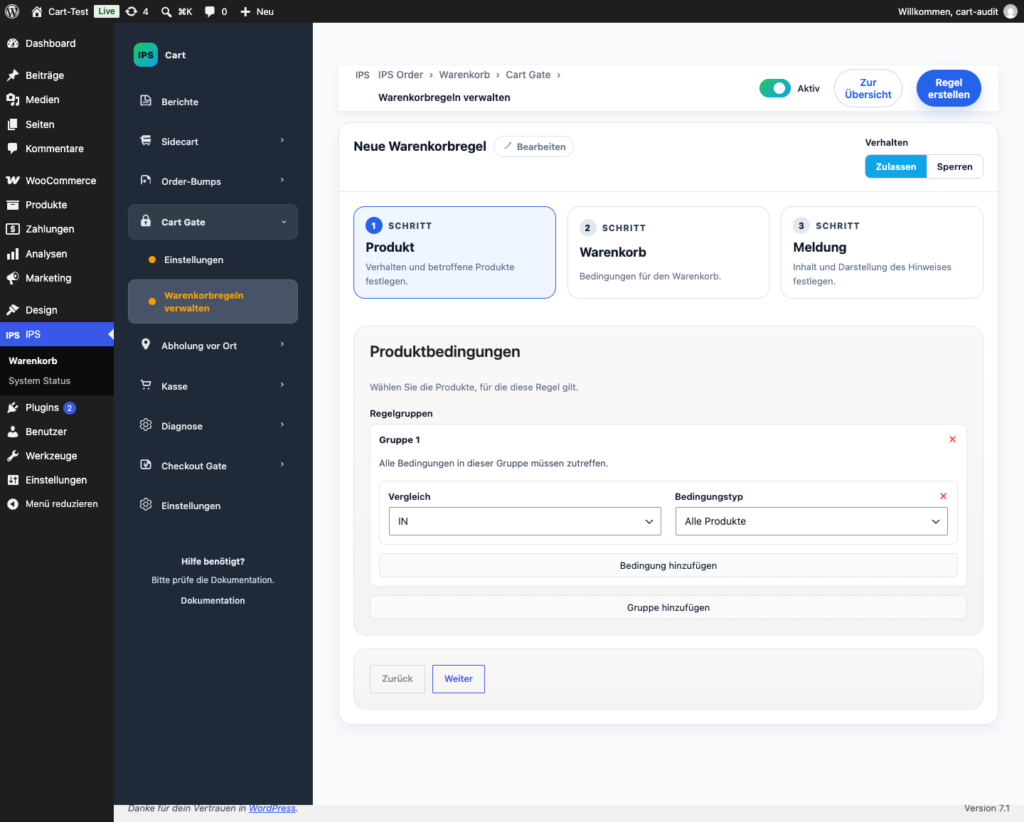
Task: Open Warenkorbregeln verwalten in sidebar
Action: coord(213,302)
